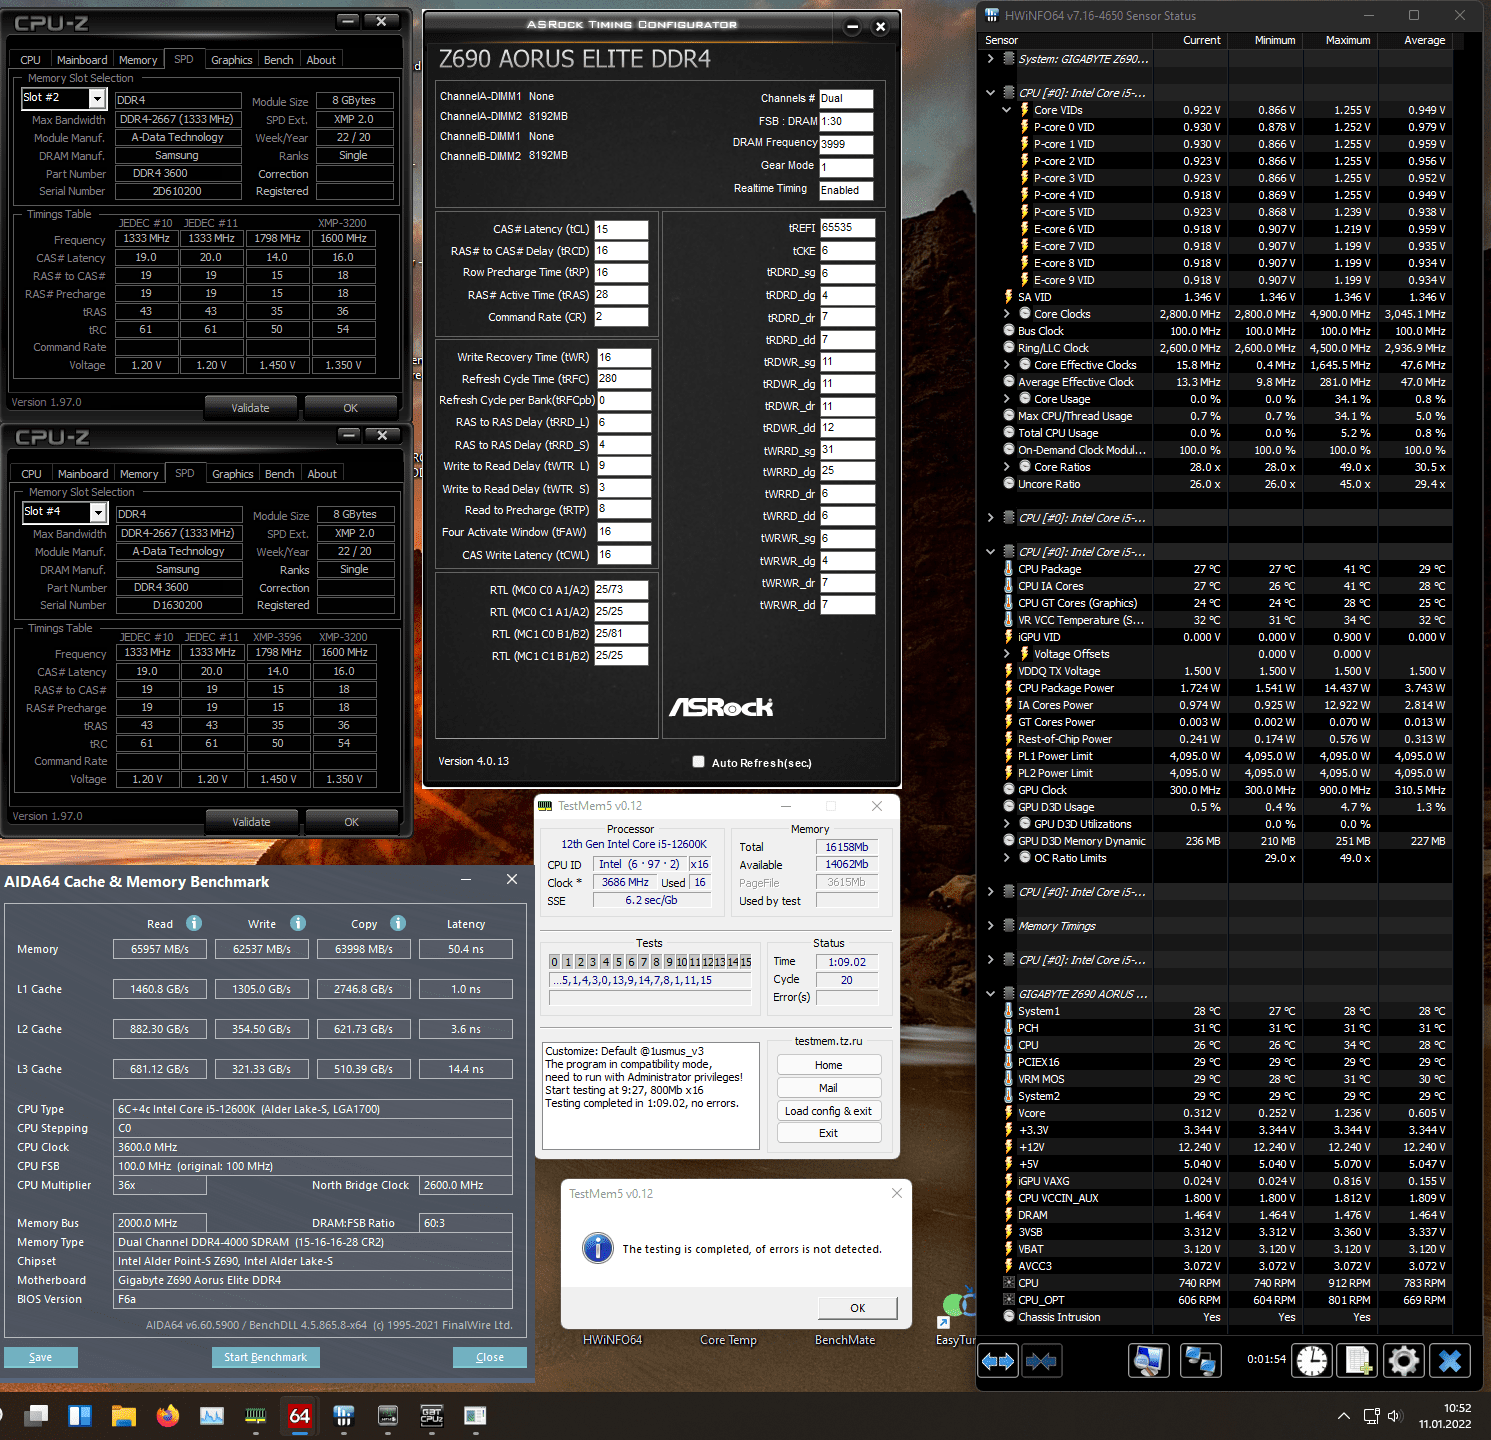Open BenchMate desktop shortcut
This screenshot has width=1491, height=1440.
click(x=845, y=1339)
